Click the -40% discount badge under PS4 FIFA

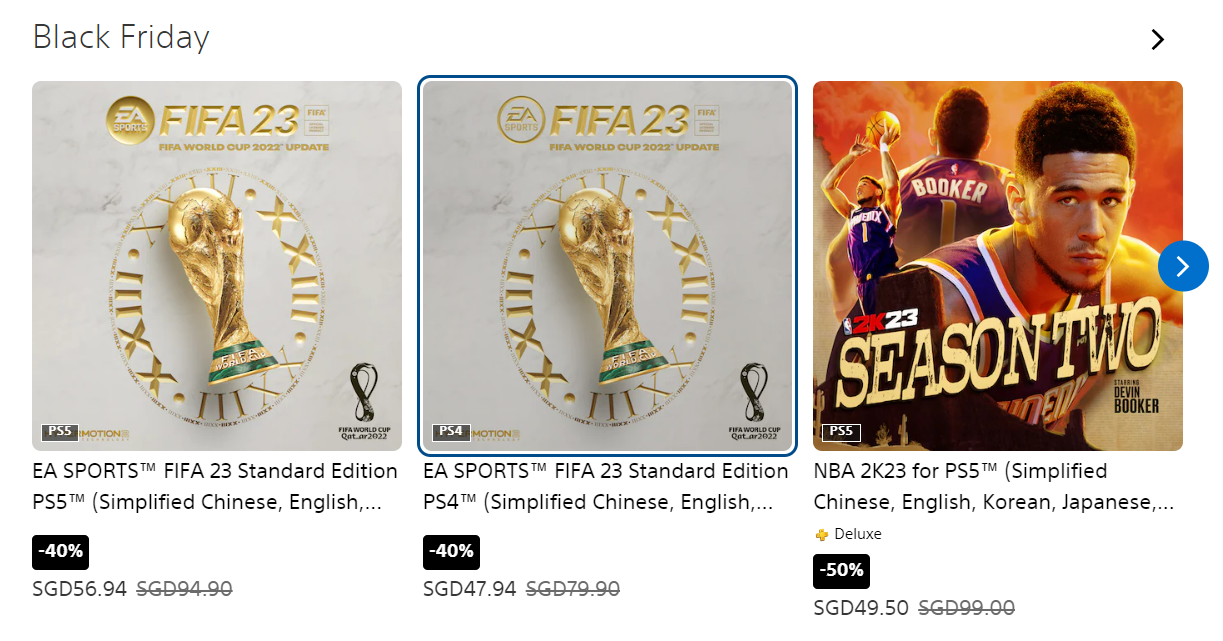pyautogui.click(x=451, y=552)
